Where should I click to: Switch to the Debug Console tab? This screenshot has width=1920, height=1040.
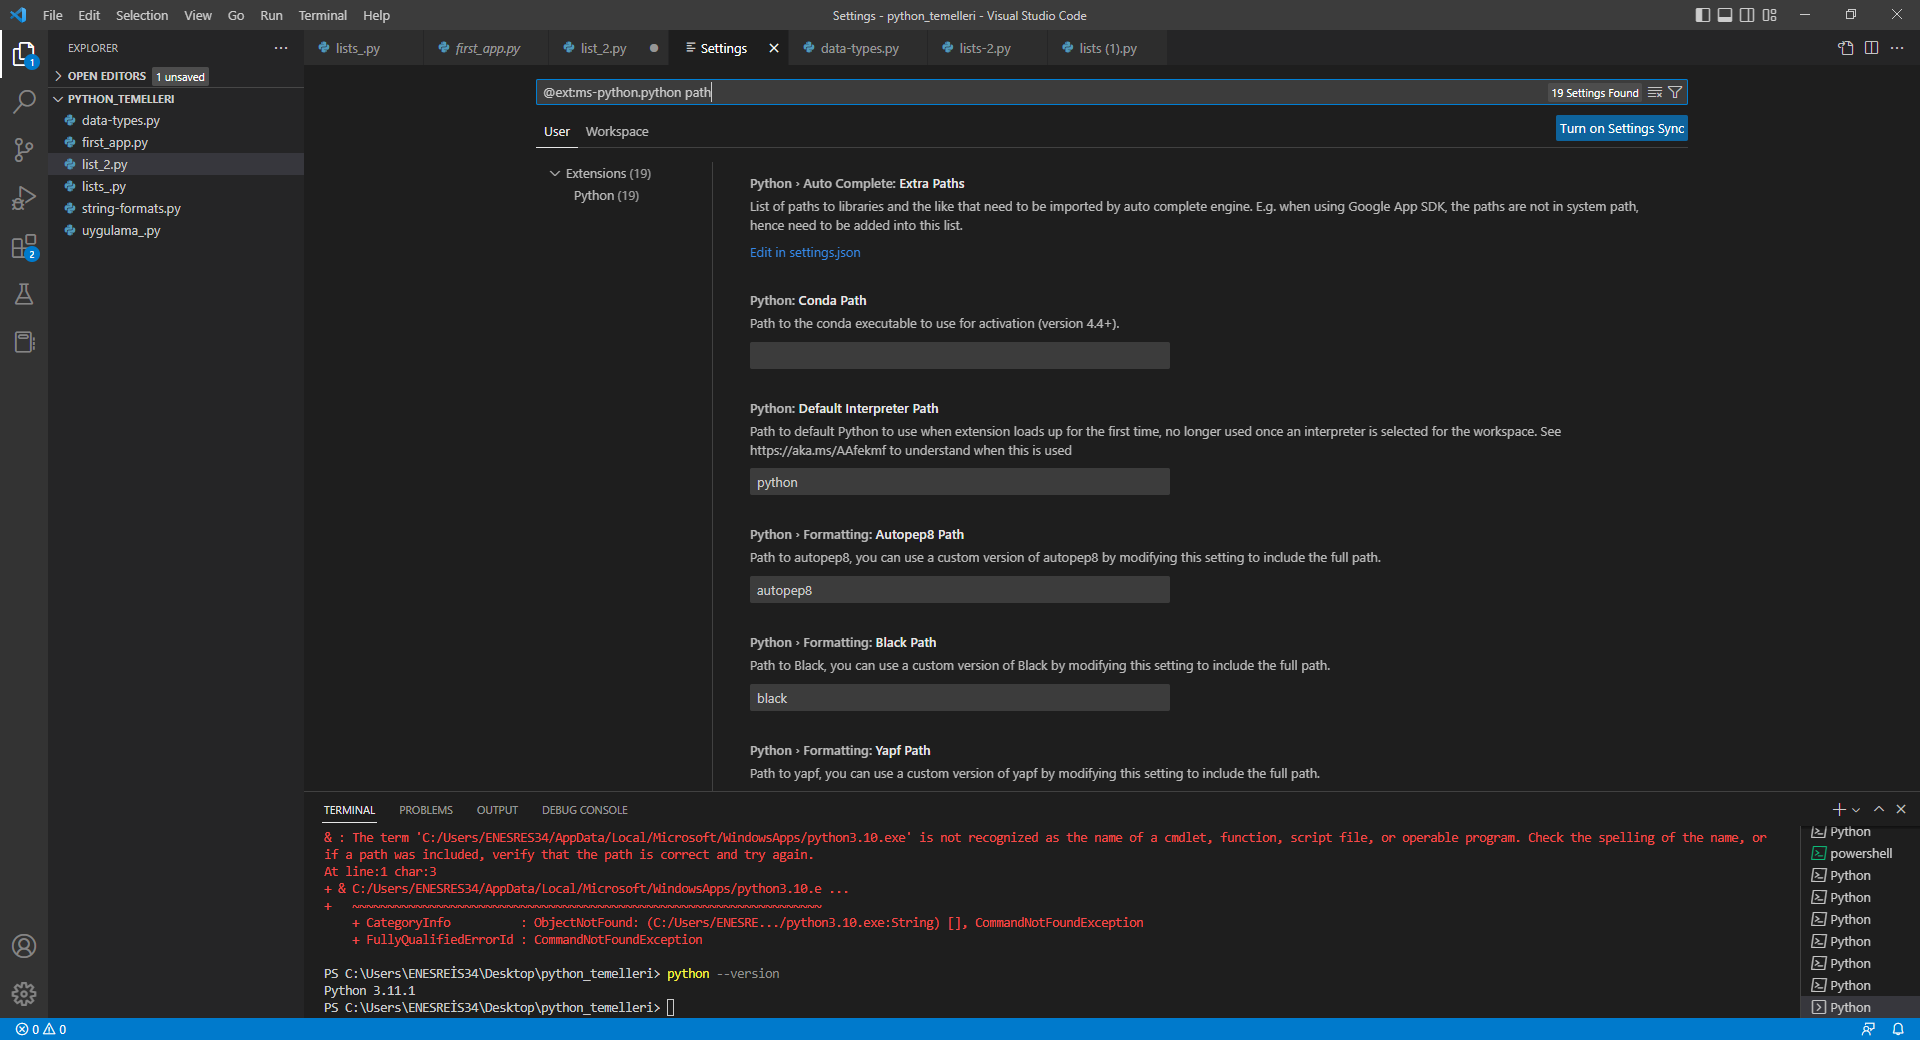[x=585, y=810]
